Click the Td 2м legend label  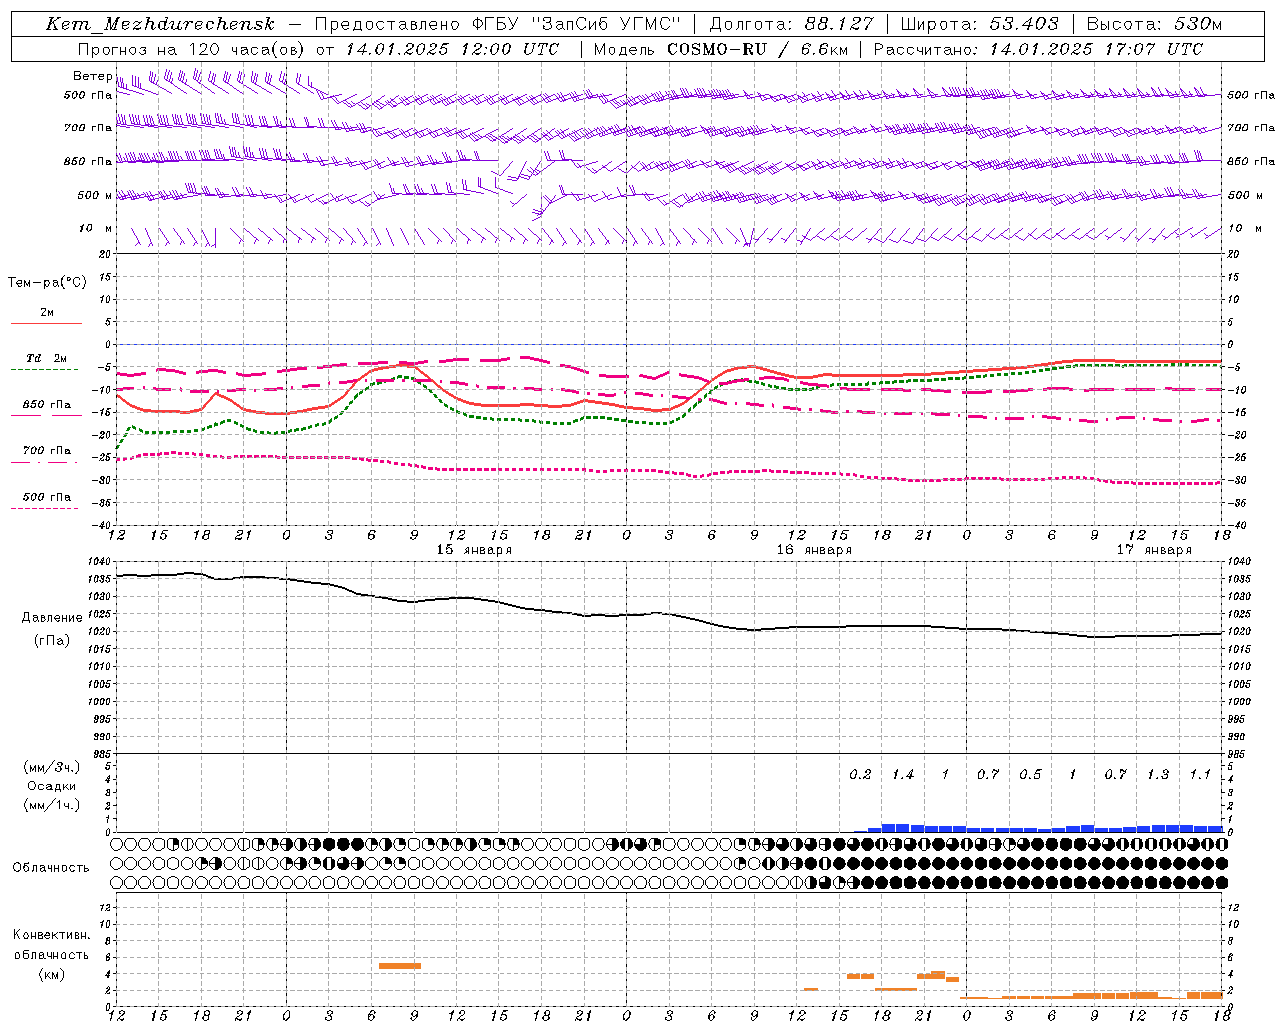point(47,358)
